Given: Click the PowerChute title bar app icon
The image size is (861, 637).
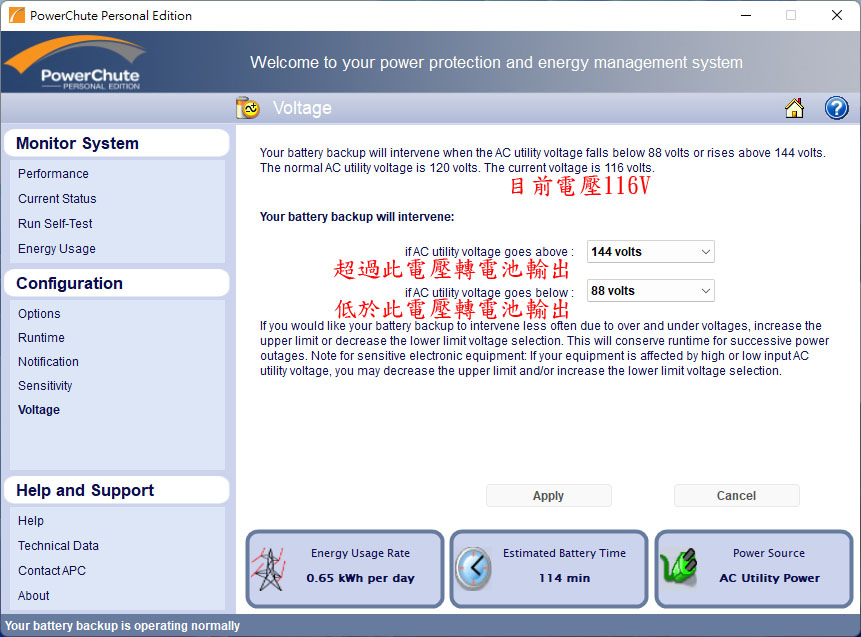Looking at the screenshot, I should (16, 15).
